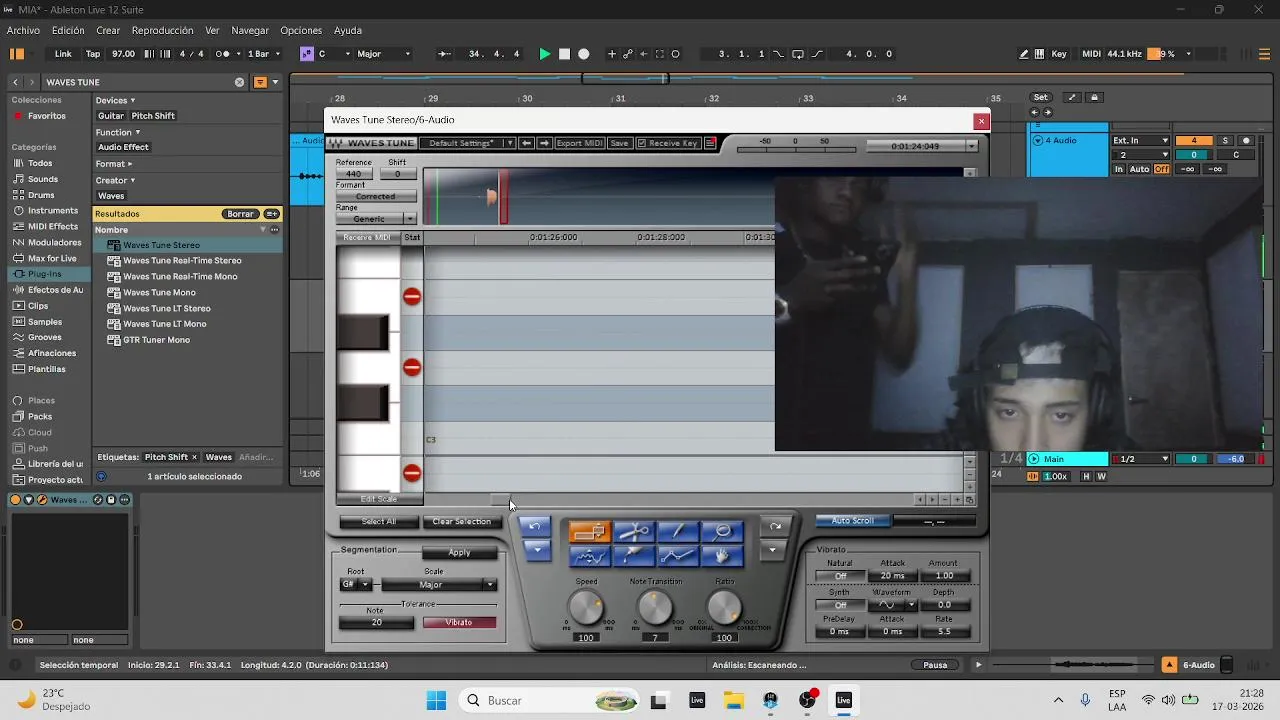Select the Note tool in Waves Tune
The height and width of the screenshot is (720, 1280).
589,532
